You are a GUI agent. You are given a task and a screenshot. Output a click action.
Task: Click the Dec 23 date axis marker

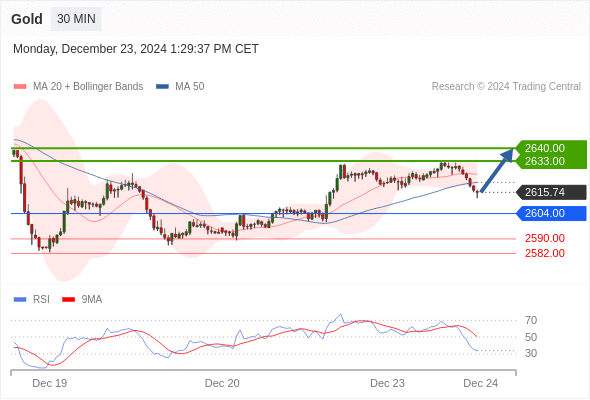point(387,383)
